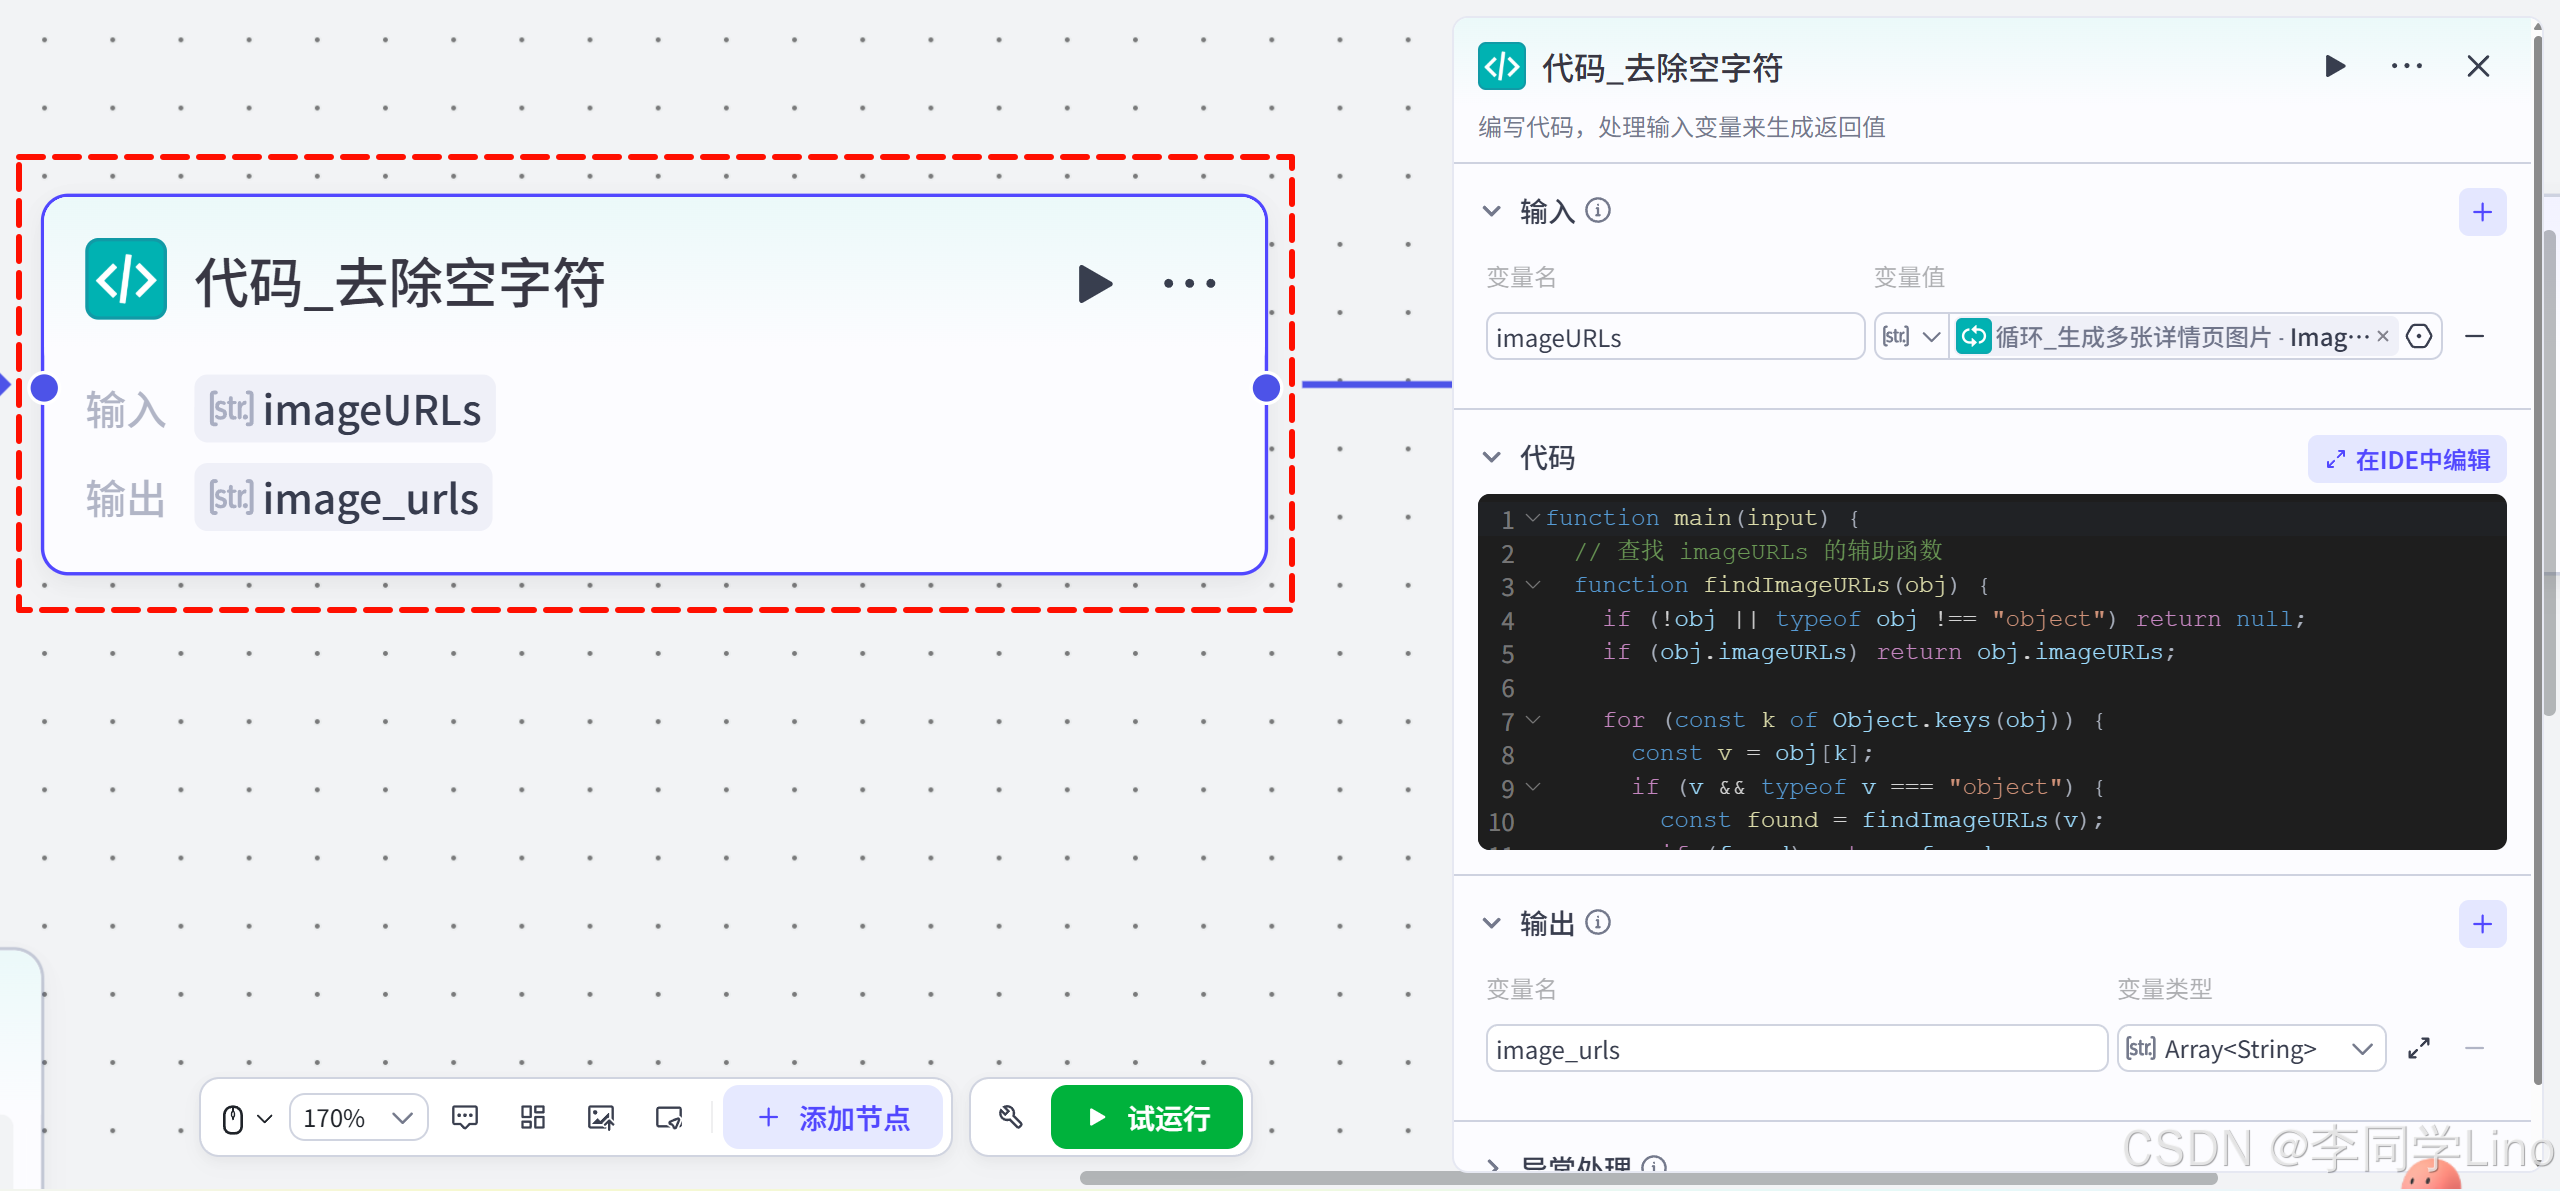Open more options on the canvas node
The image size is (2560, 1191).
tap(1189, 284)
